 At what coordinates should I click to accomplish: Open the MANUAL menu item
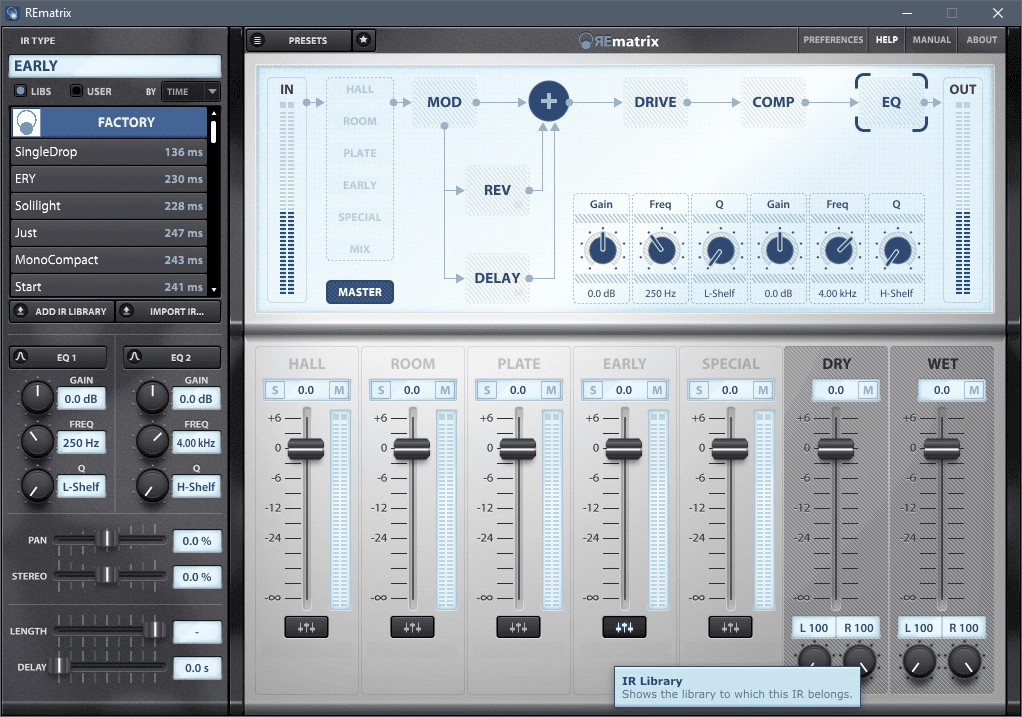(931, 40)
